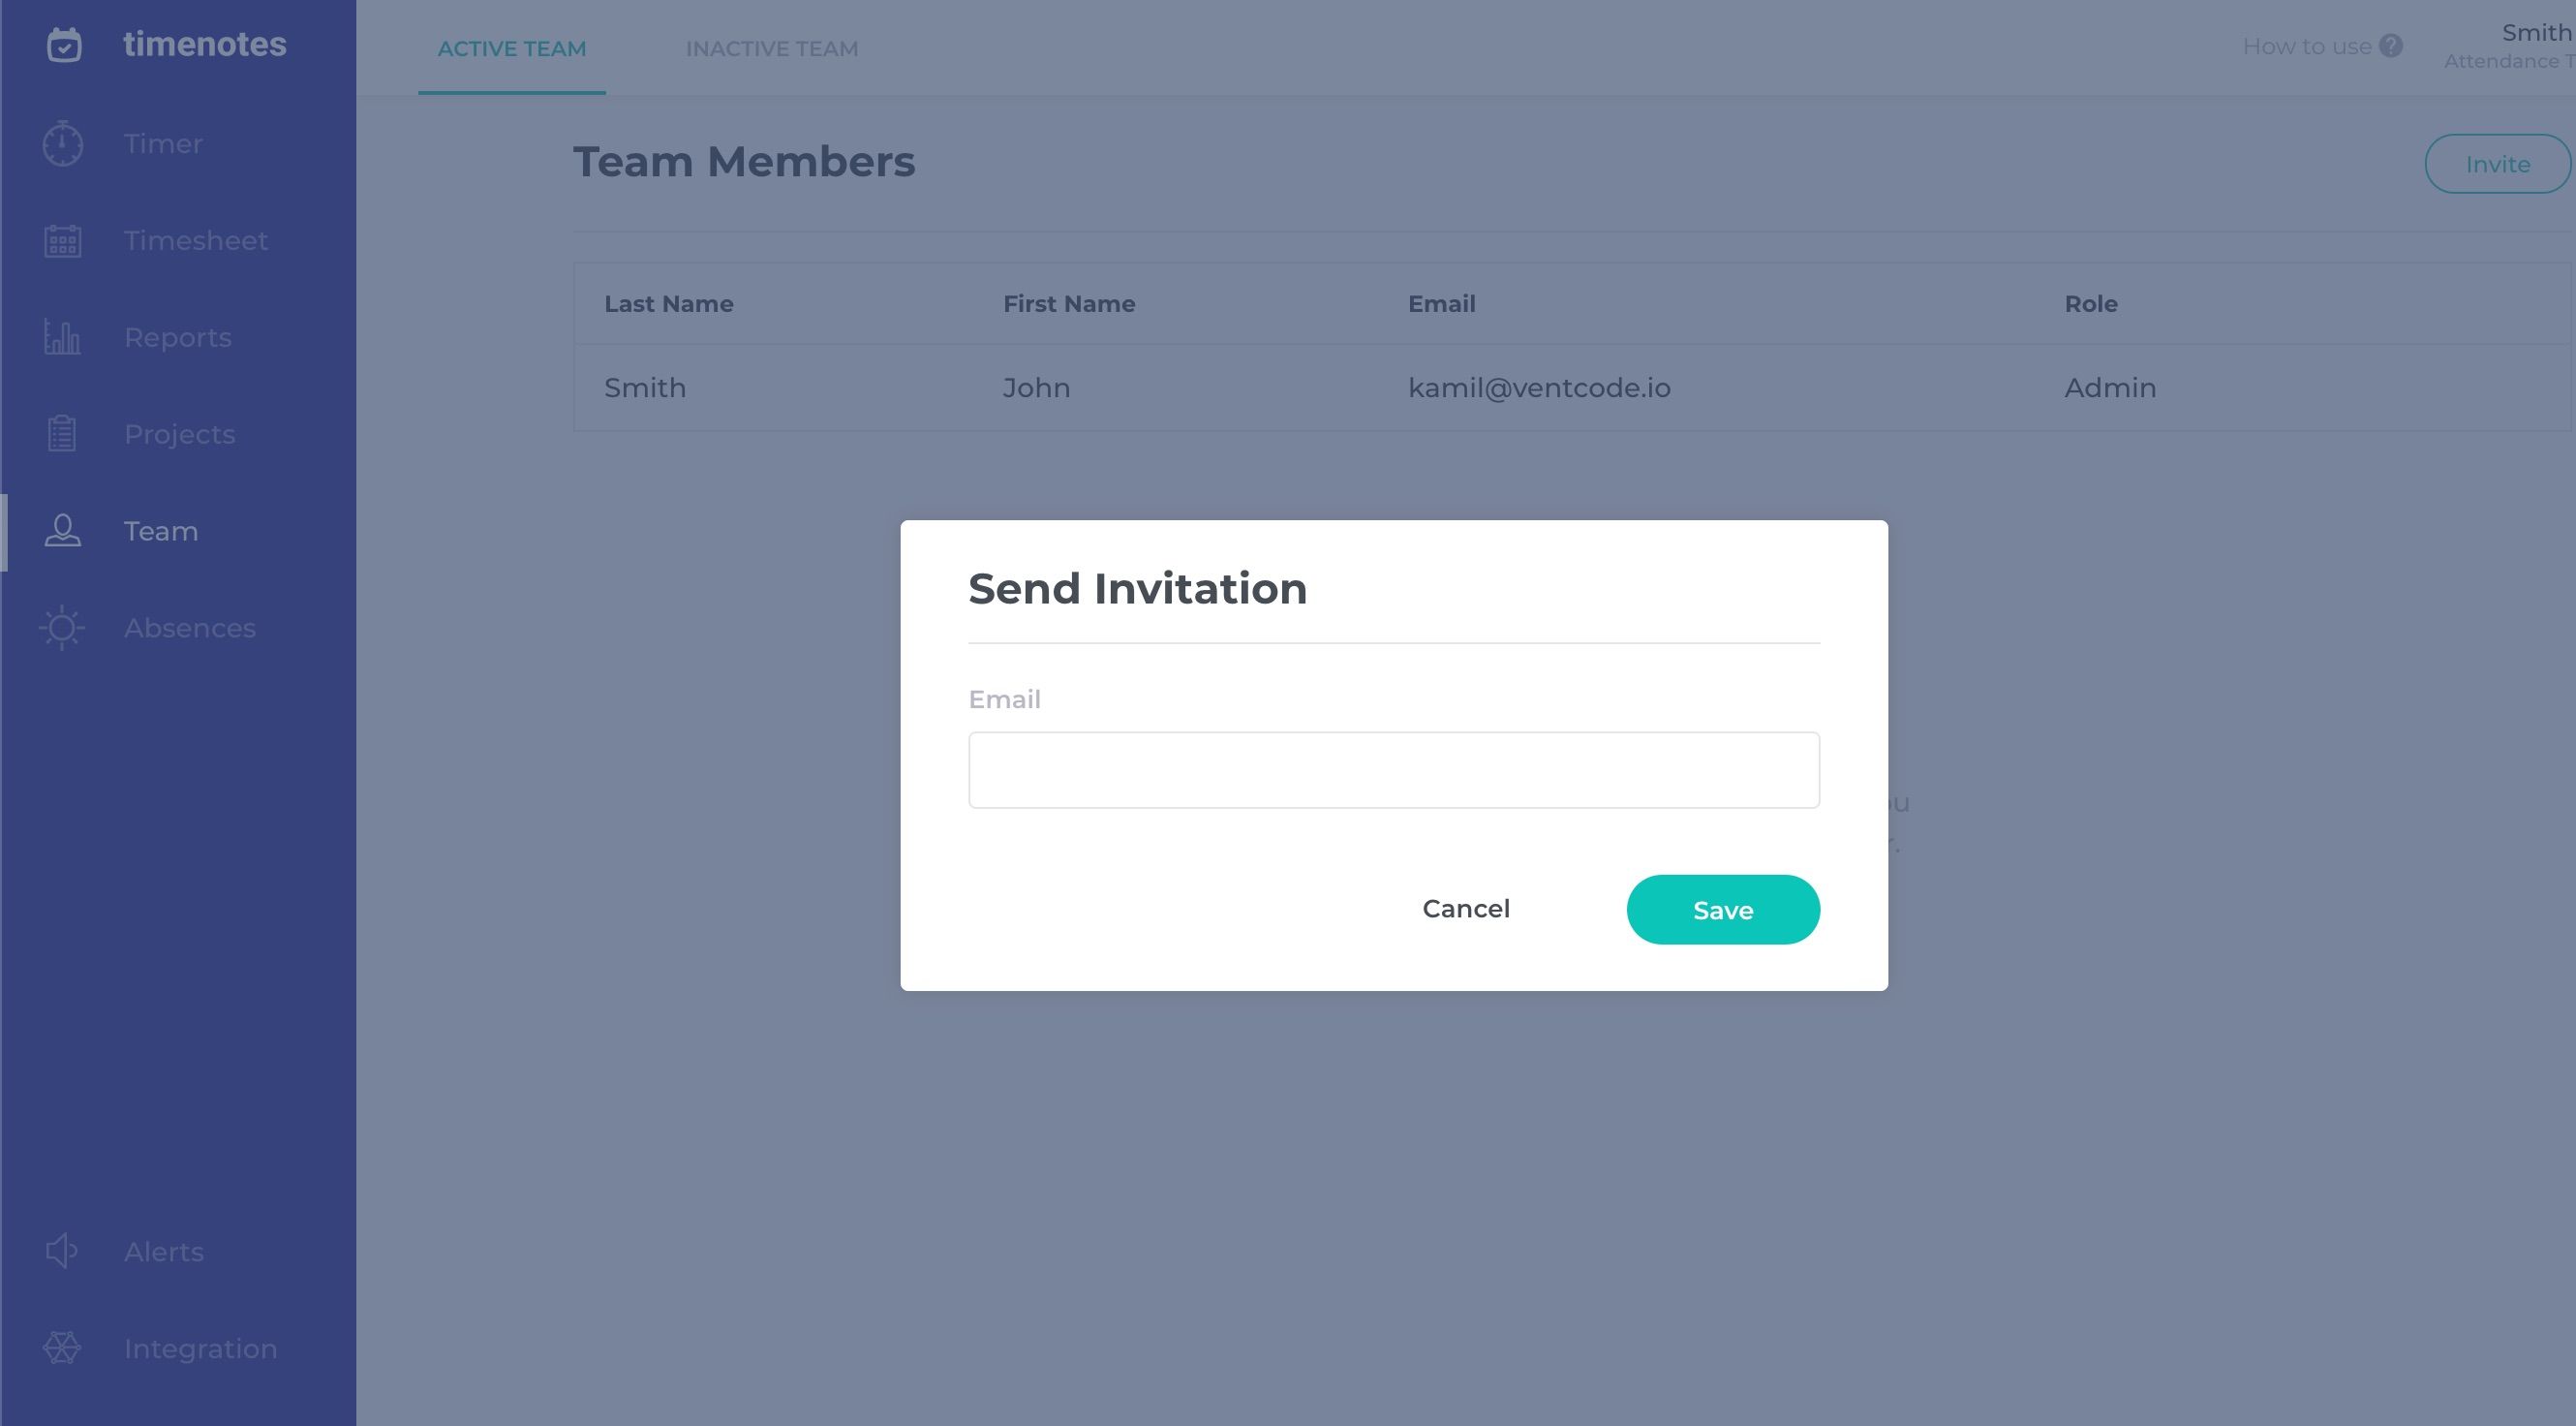Click the Integration icon in sidebar
The width and height of the screenshot is (2576, 1426).
(x=62, y=1348)
